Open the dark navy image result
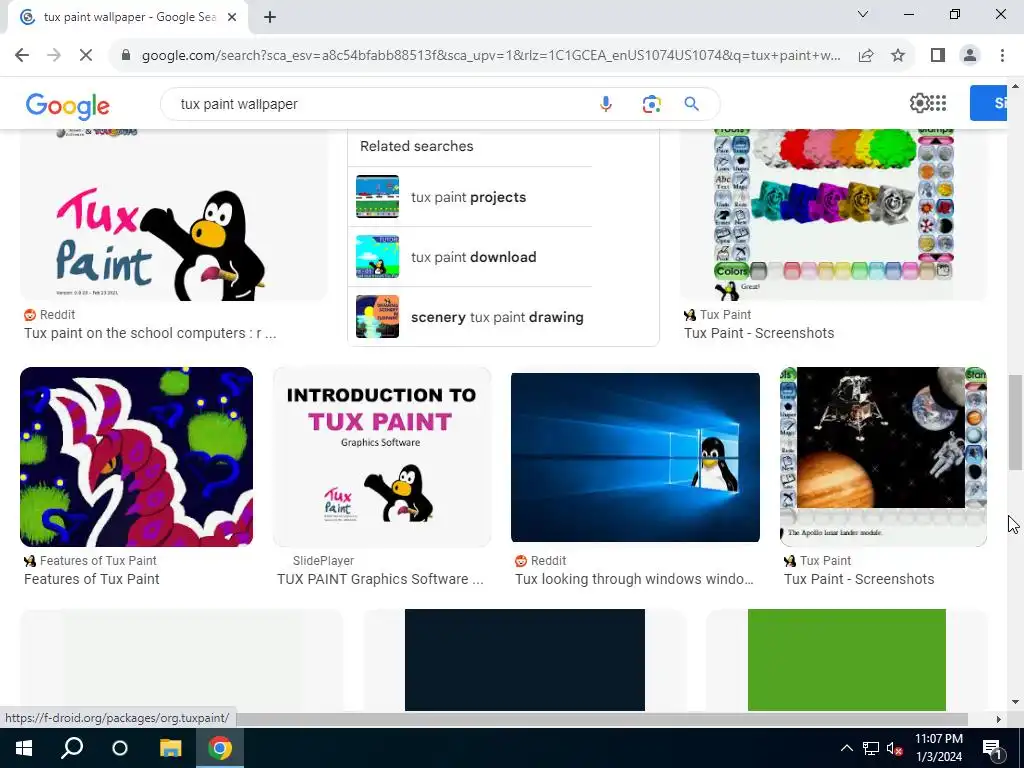The height and width of the screenshot is (768, 1024). [524, 660]
